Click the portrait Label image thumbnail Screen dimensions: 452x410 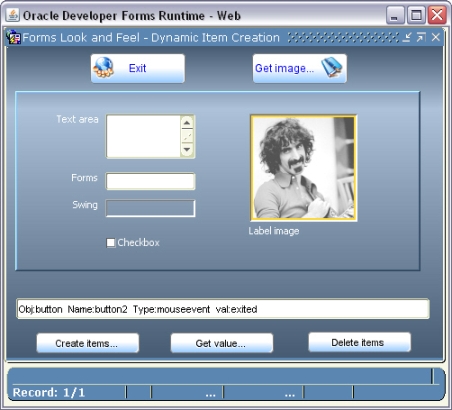[304, 168]
